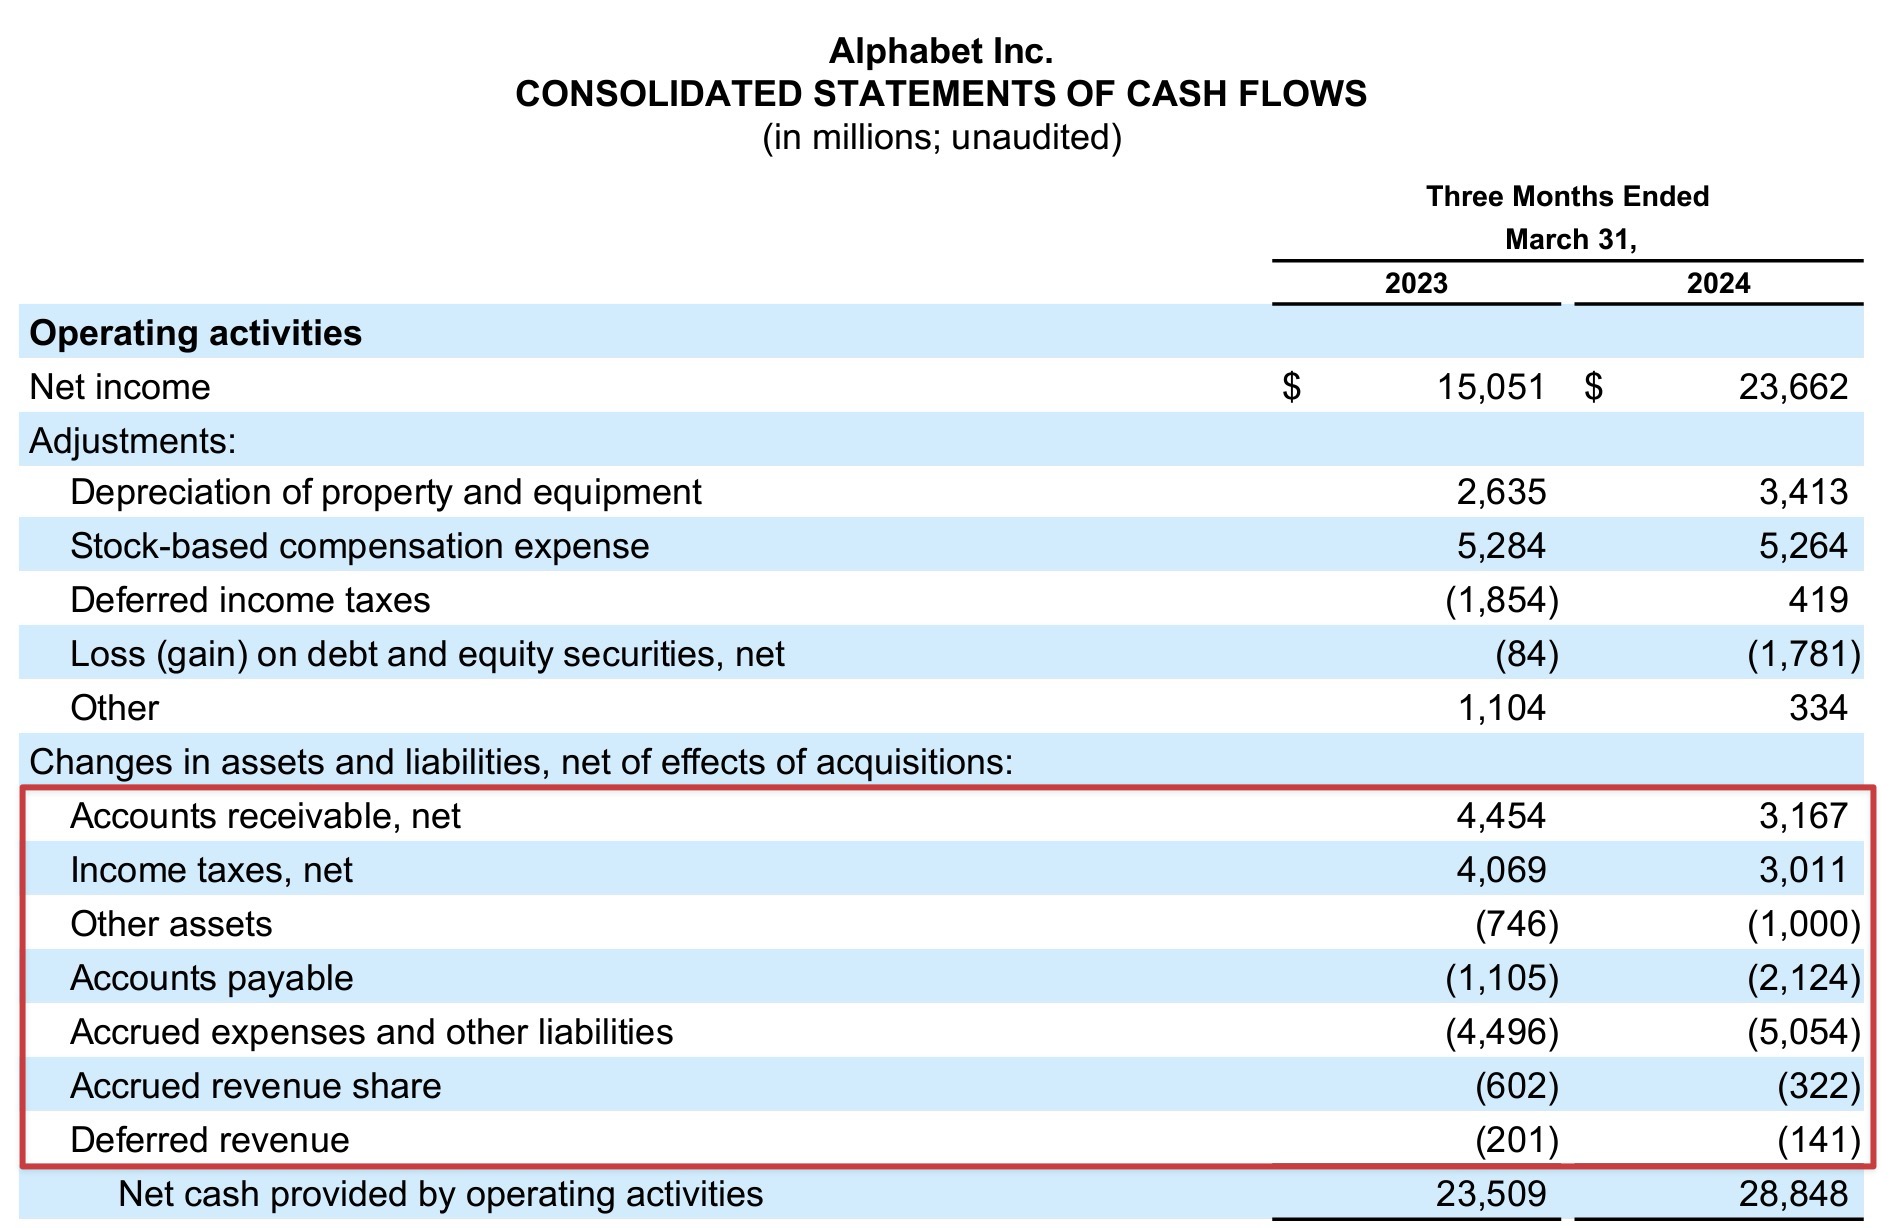Select Net income 2023 value 15,051

pos(1491,387)
